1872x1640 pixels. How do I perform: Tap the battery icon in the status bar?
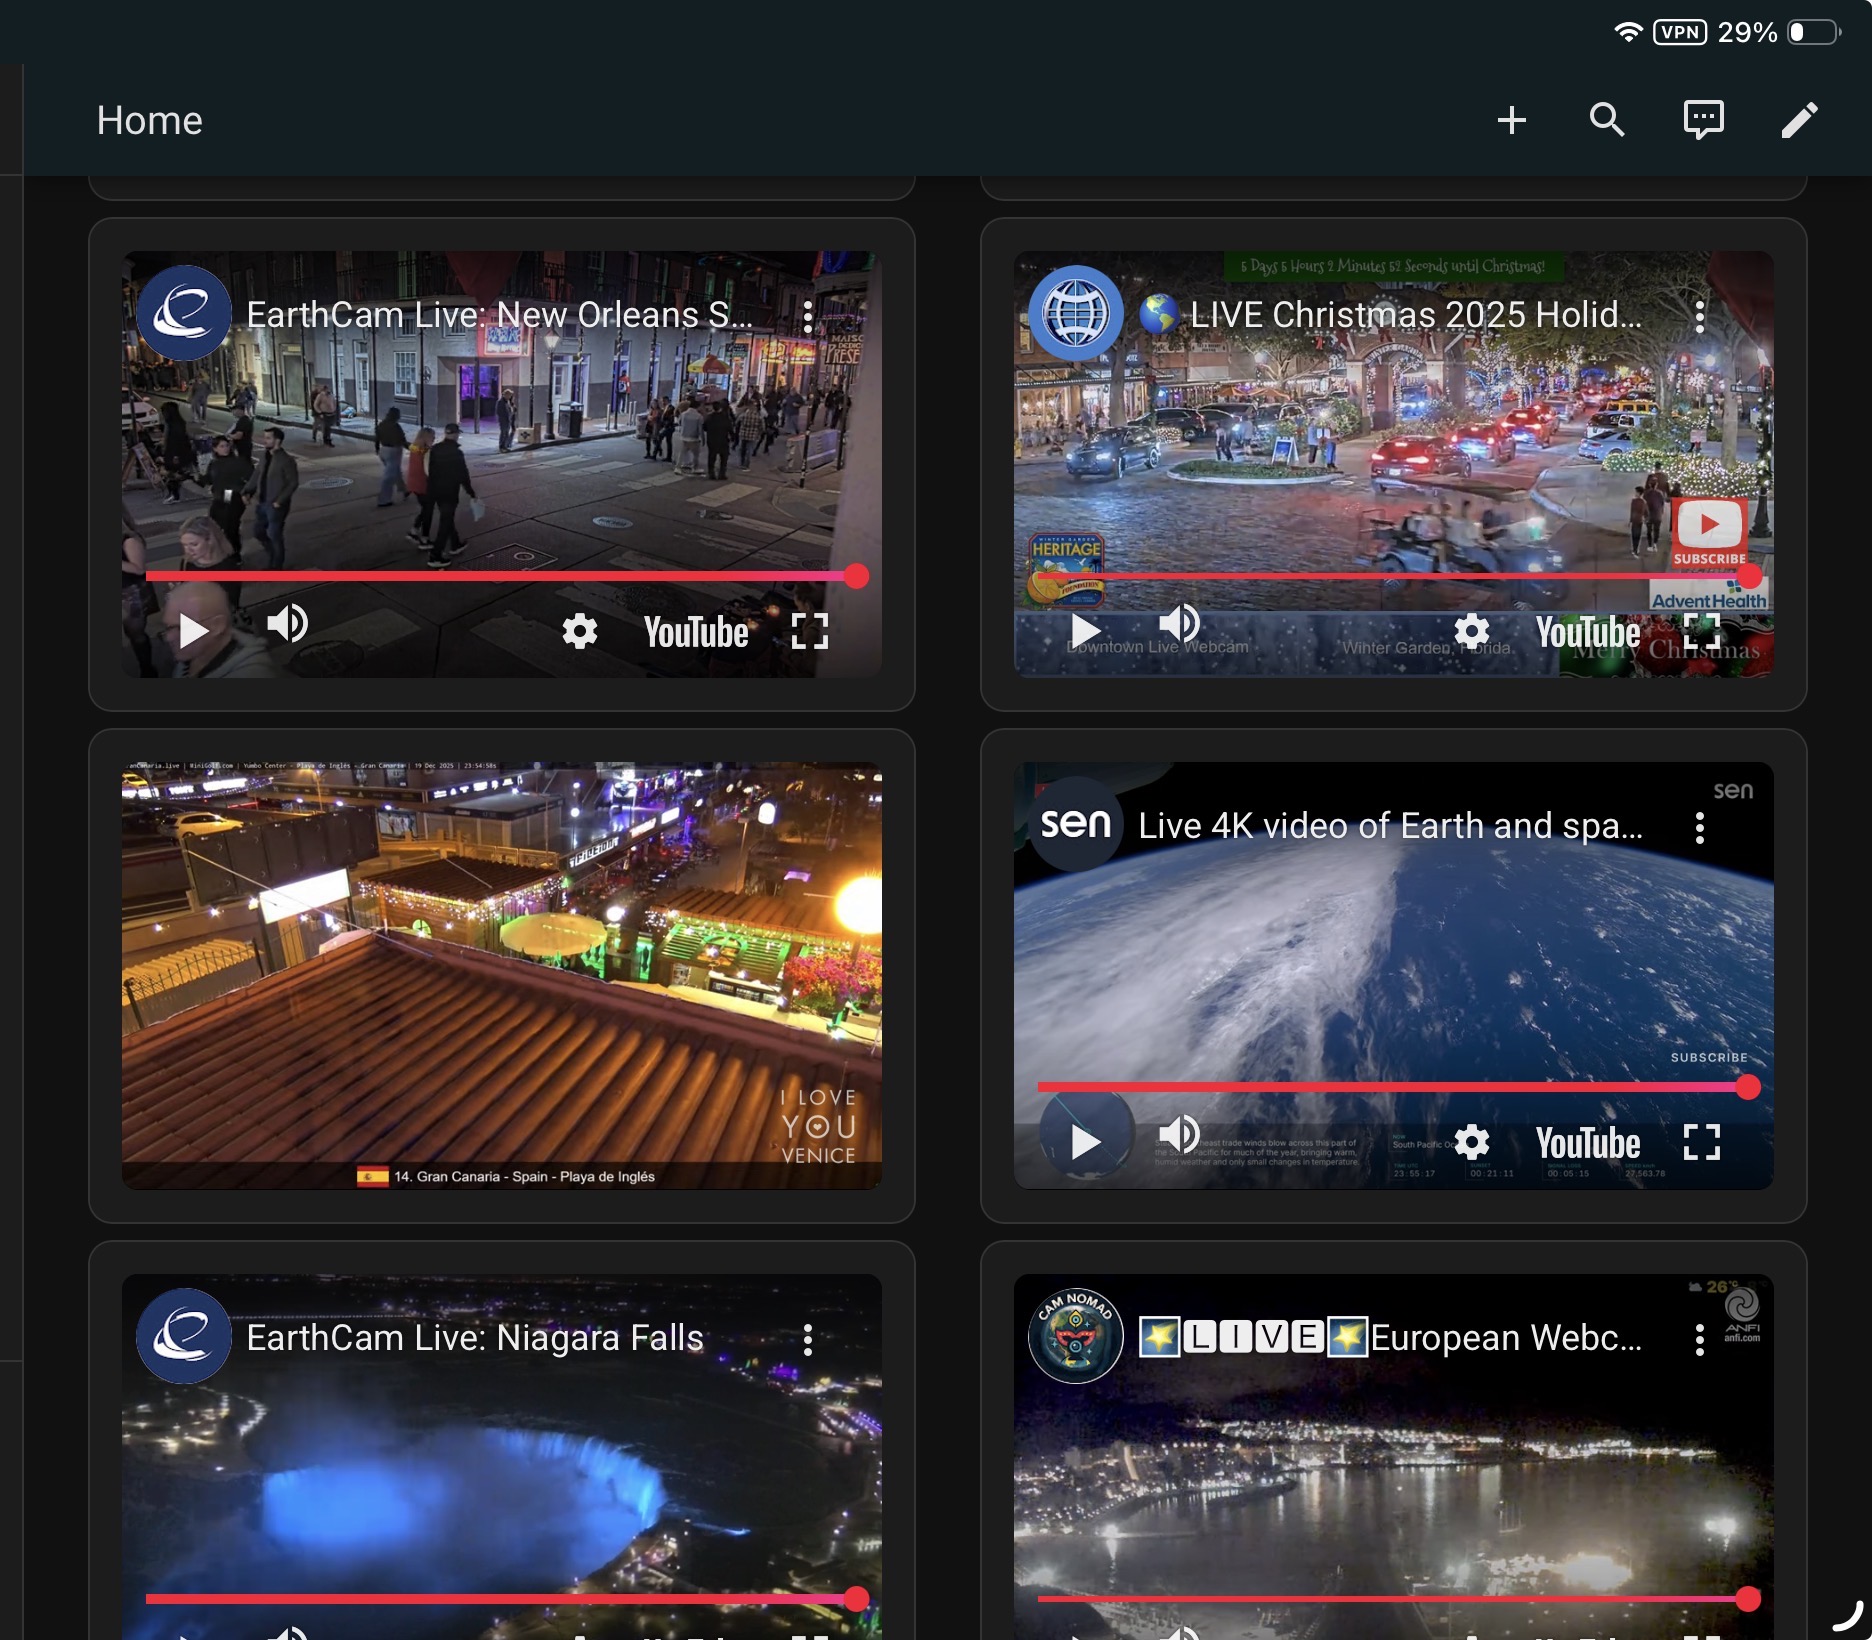1814,32
